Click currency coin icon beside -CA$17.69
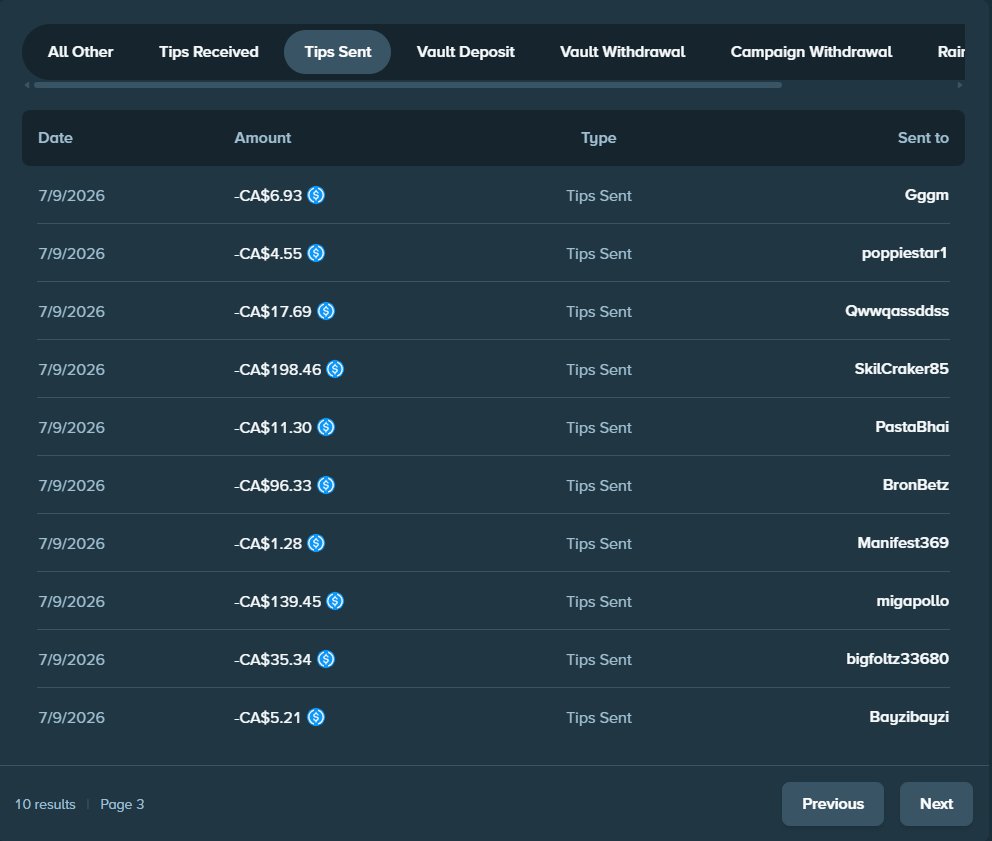Image resolution: width=992 pixels, height=841 pixels. (326, 311)
